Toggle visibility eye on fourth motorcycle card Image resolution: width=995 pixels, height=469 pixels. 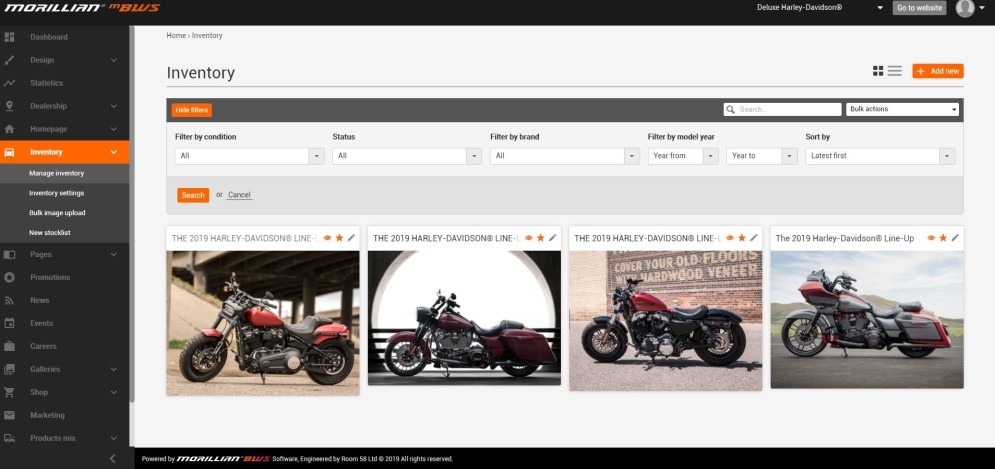(x=931, y=238)
